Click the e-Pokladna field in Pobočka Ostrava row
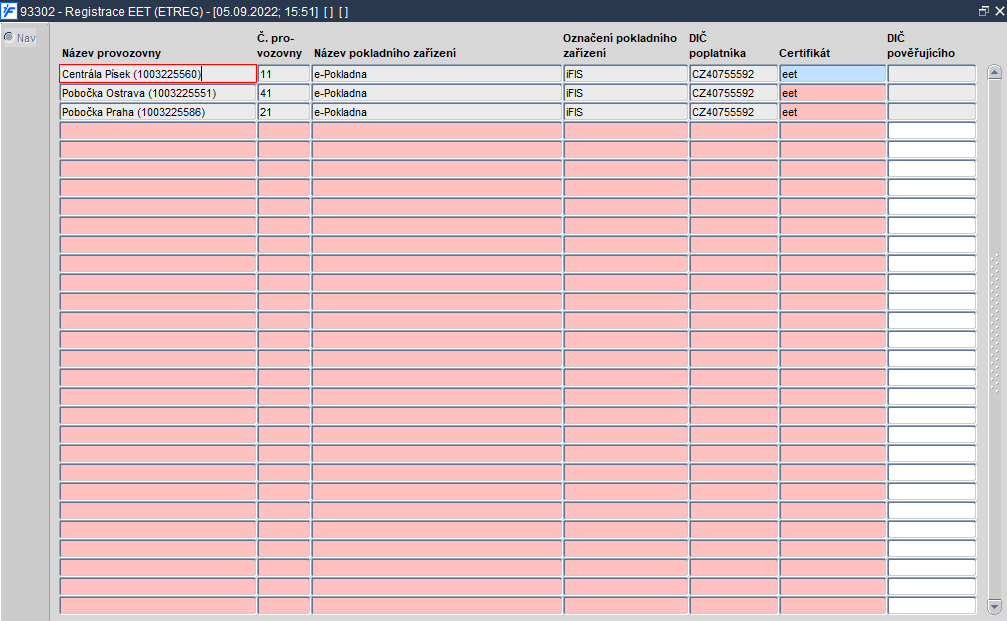Viewport: 1007px width, 621px height. 437,93
